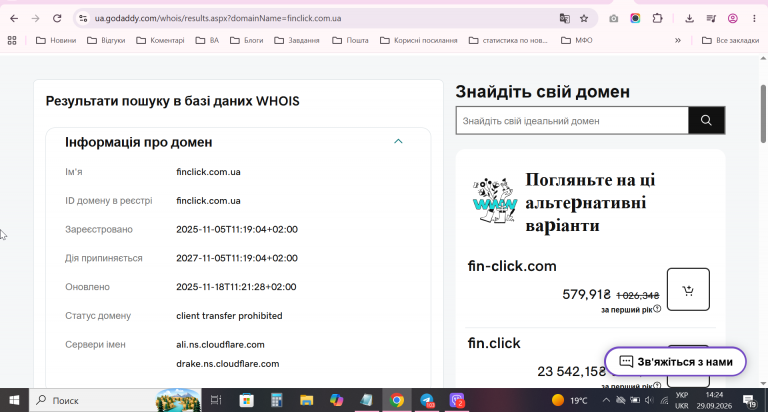
Task: Open Calculator from taskbar
Action: tap(277, 400)
